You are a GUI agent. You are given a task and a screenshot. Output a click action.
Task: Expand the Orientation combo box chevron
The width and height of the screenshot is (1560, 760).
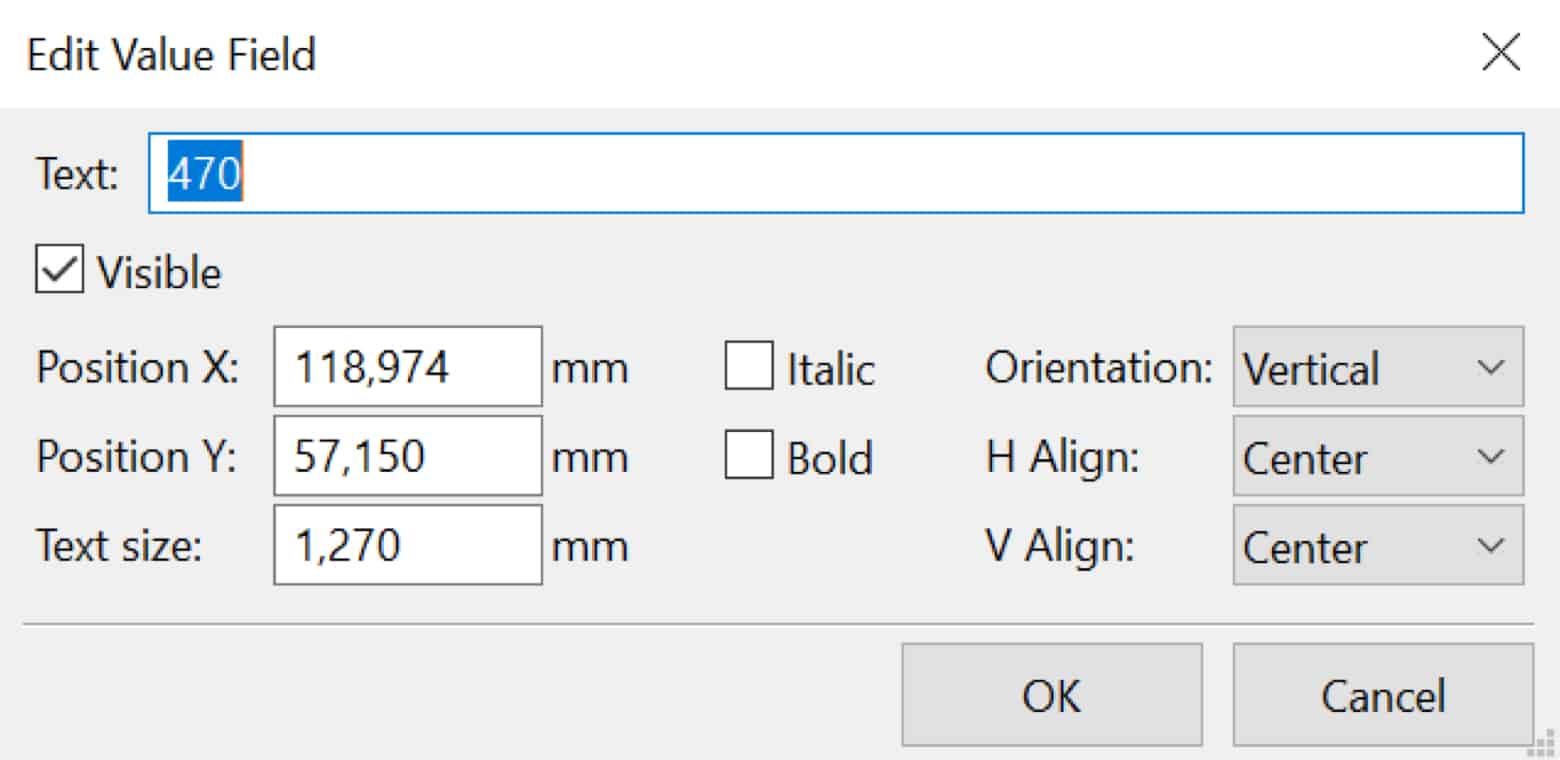click(x=1492, y=368)
